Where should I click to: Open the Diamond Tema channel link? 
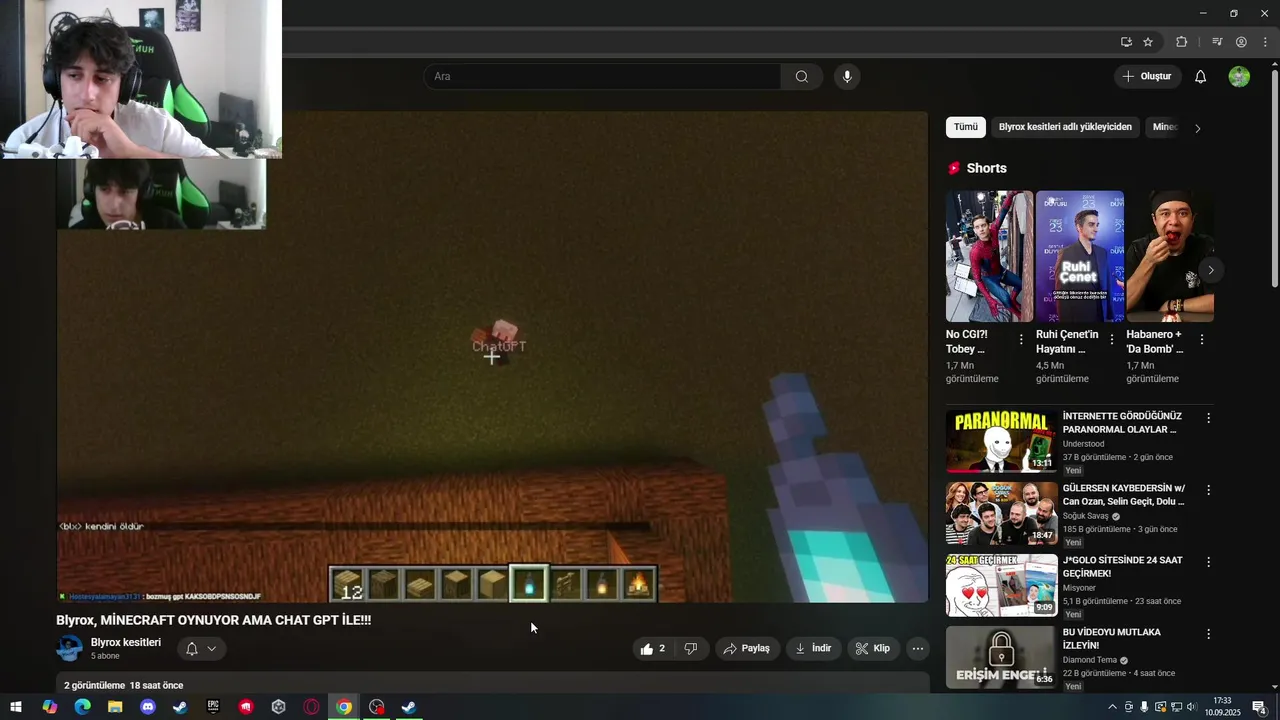coord(1090,660)
